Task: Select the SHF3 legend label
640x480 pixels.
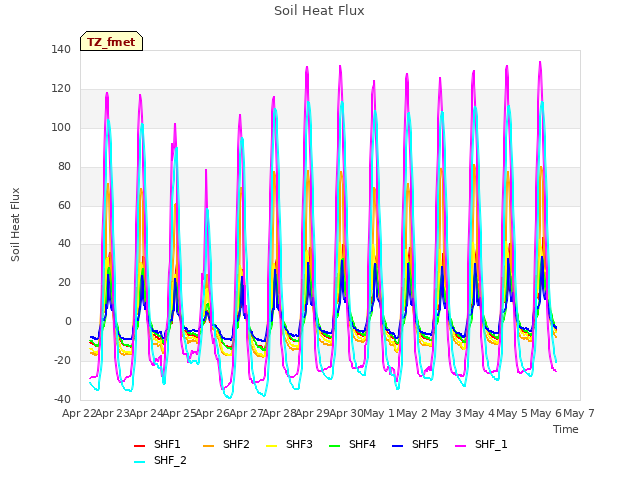Action: (x=299, y=444)
